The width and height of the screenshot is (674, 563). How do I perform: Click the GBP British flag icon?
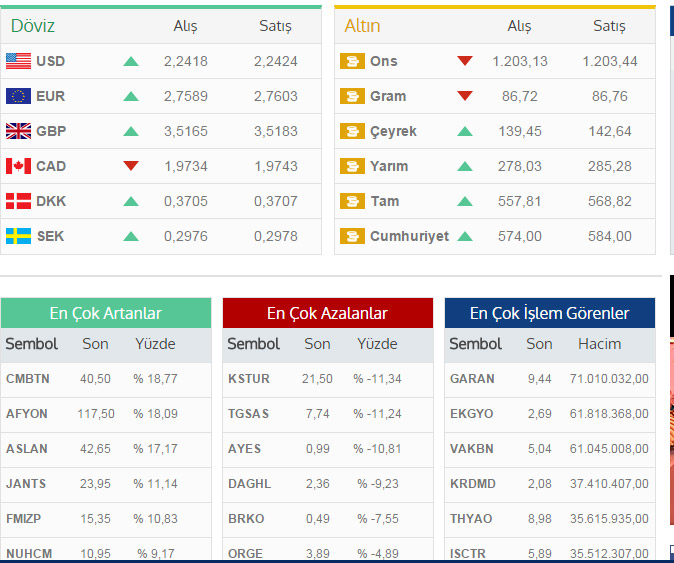click(18, 131)
